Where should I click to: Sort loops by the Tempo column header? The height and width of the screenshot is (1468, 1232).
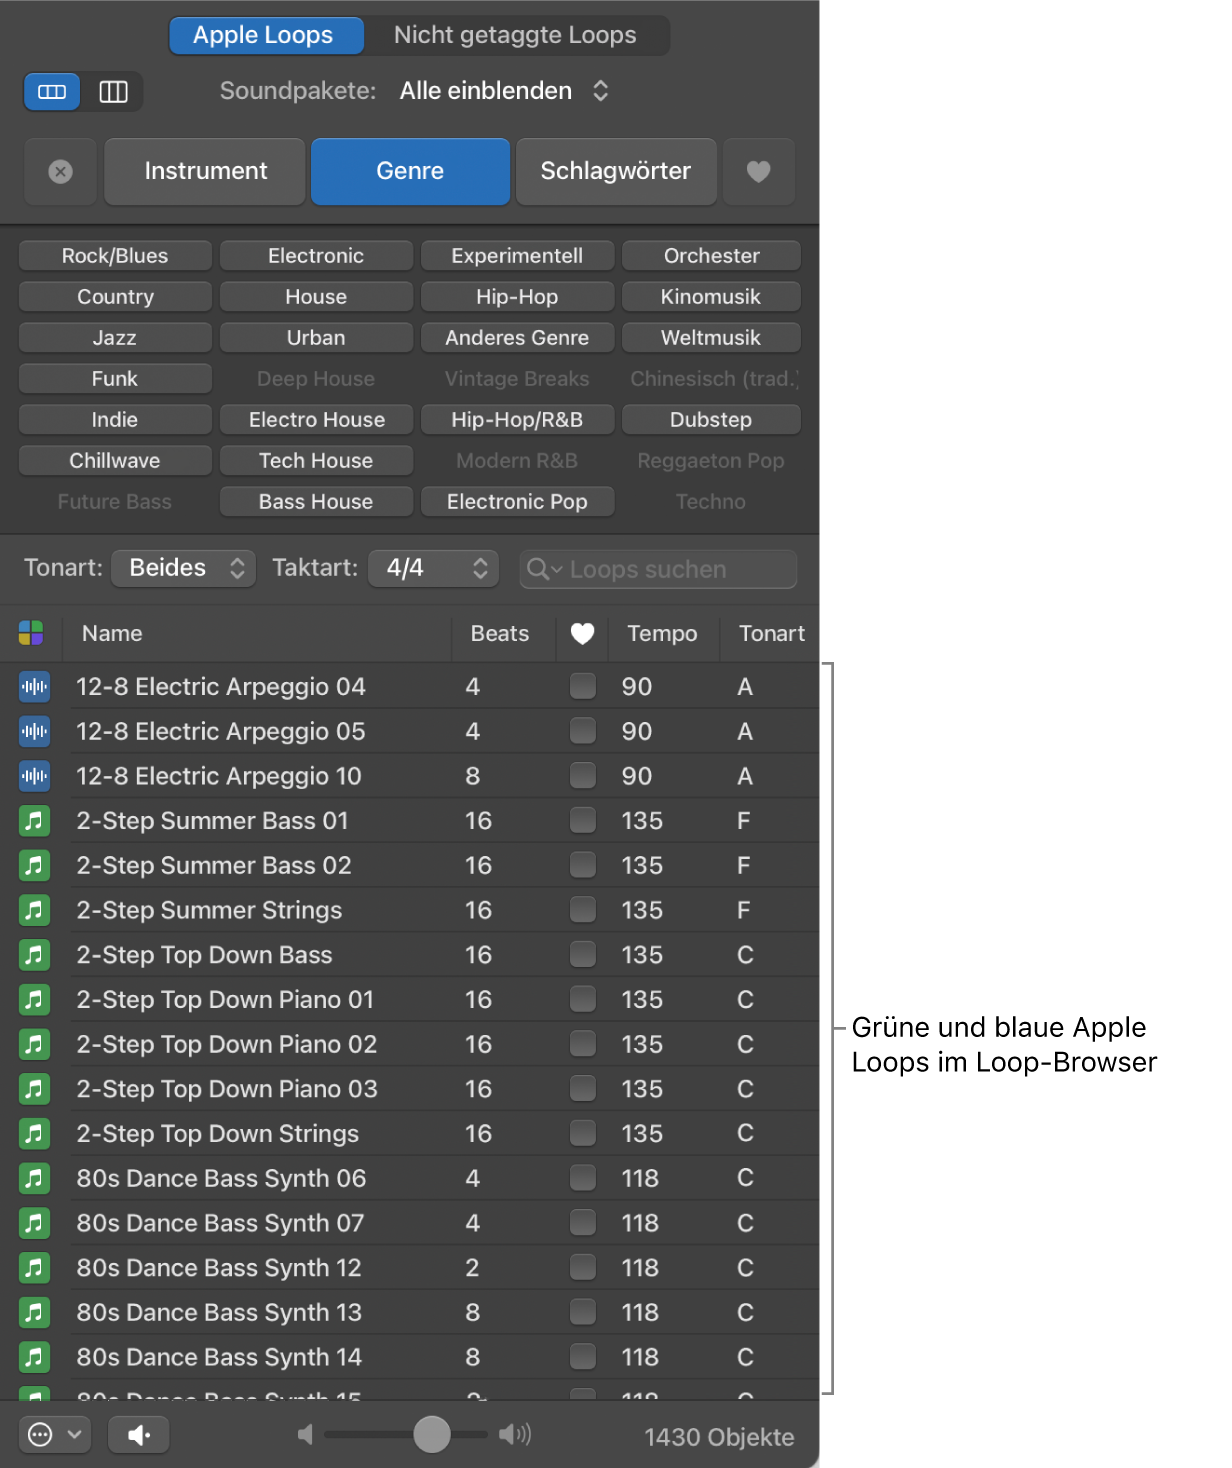click(x=662, y=633)
